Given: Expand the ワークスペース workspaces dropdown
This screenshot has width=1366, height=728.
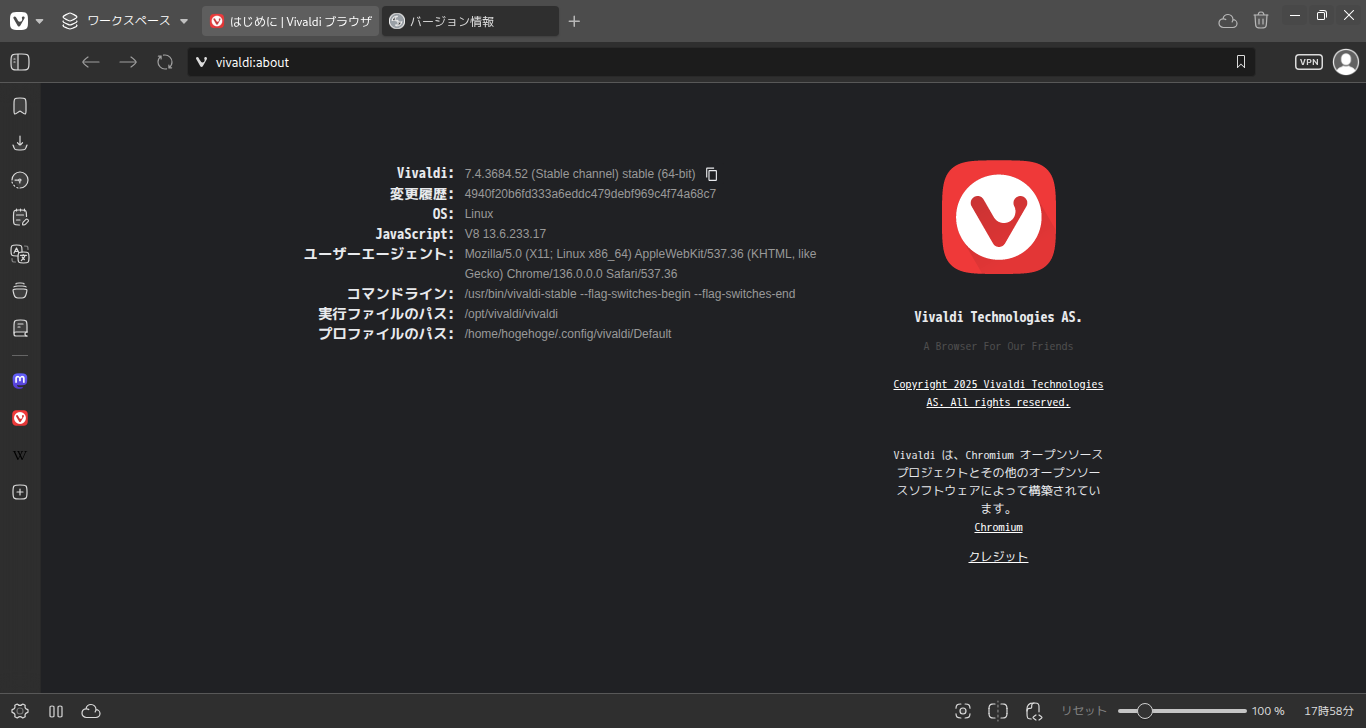Looking at the screenshot, I should tap(125, 21).
